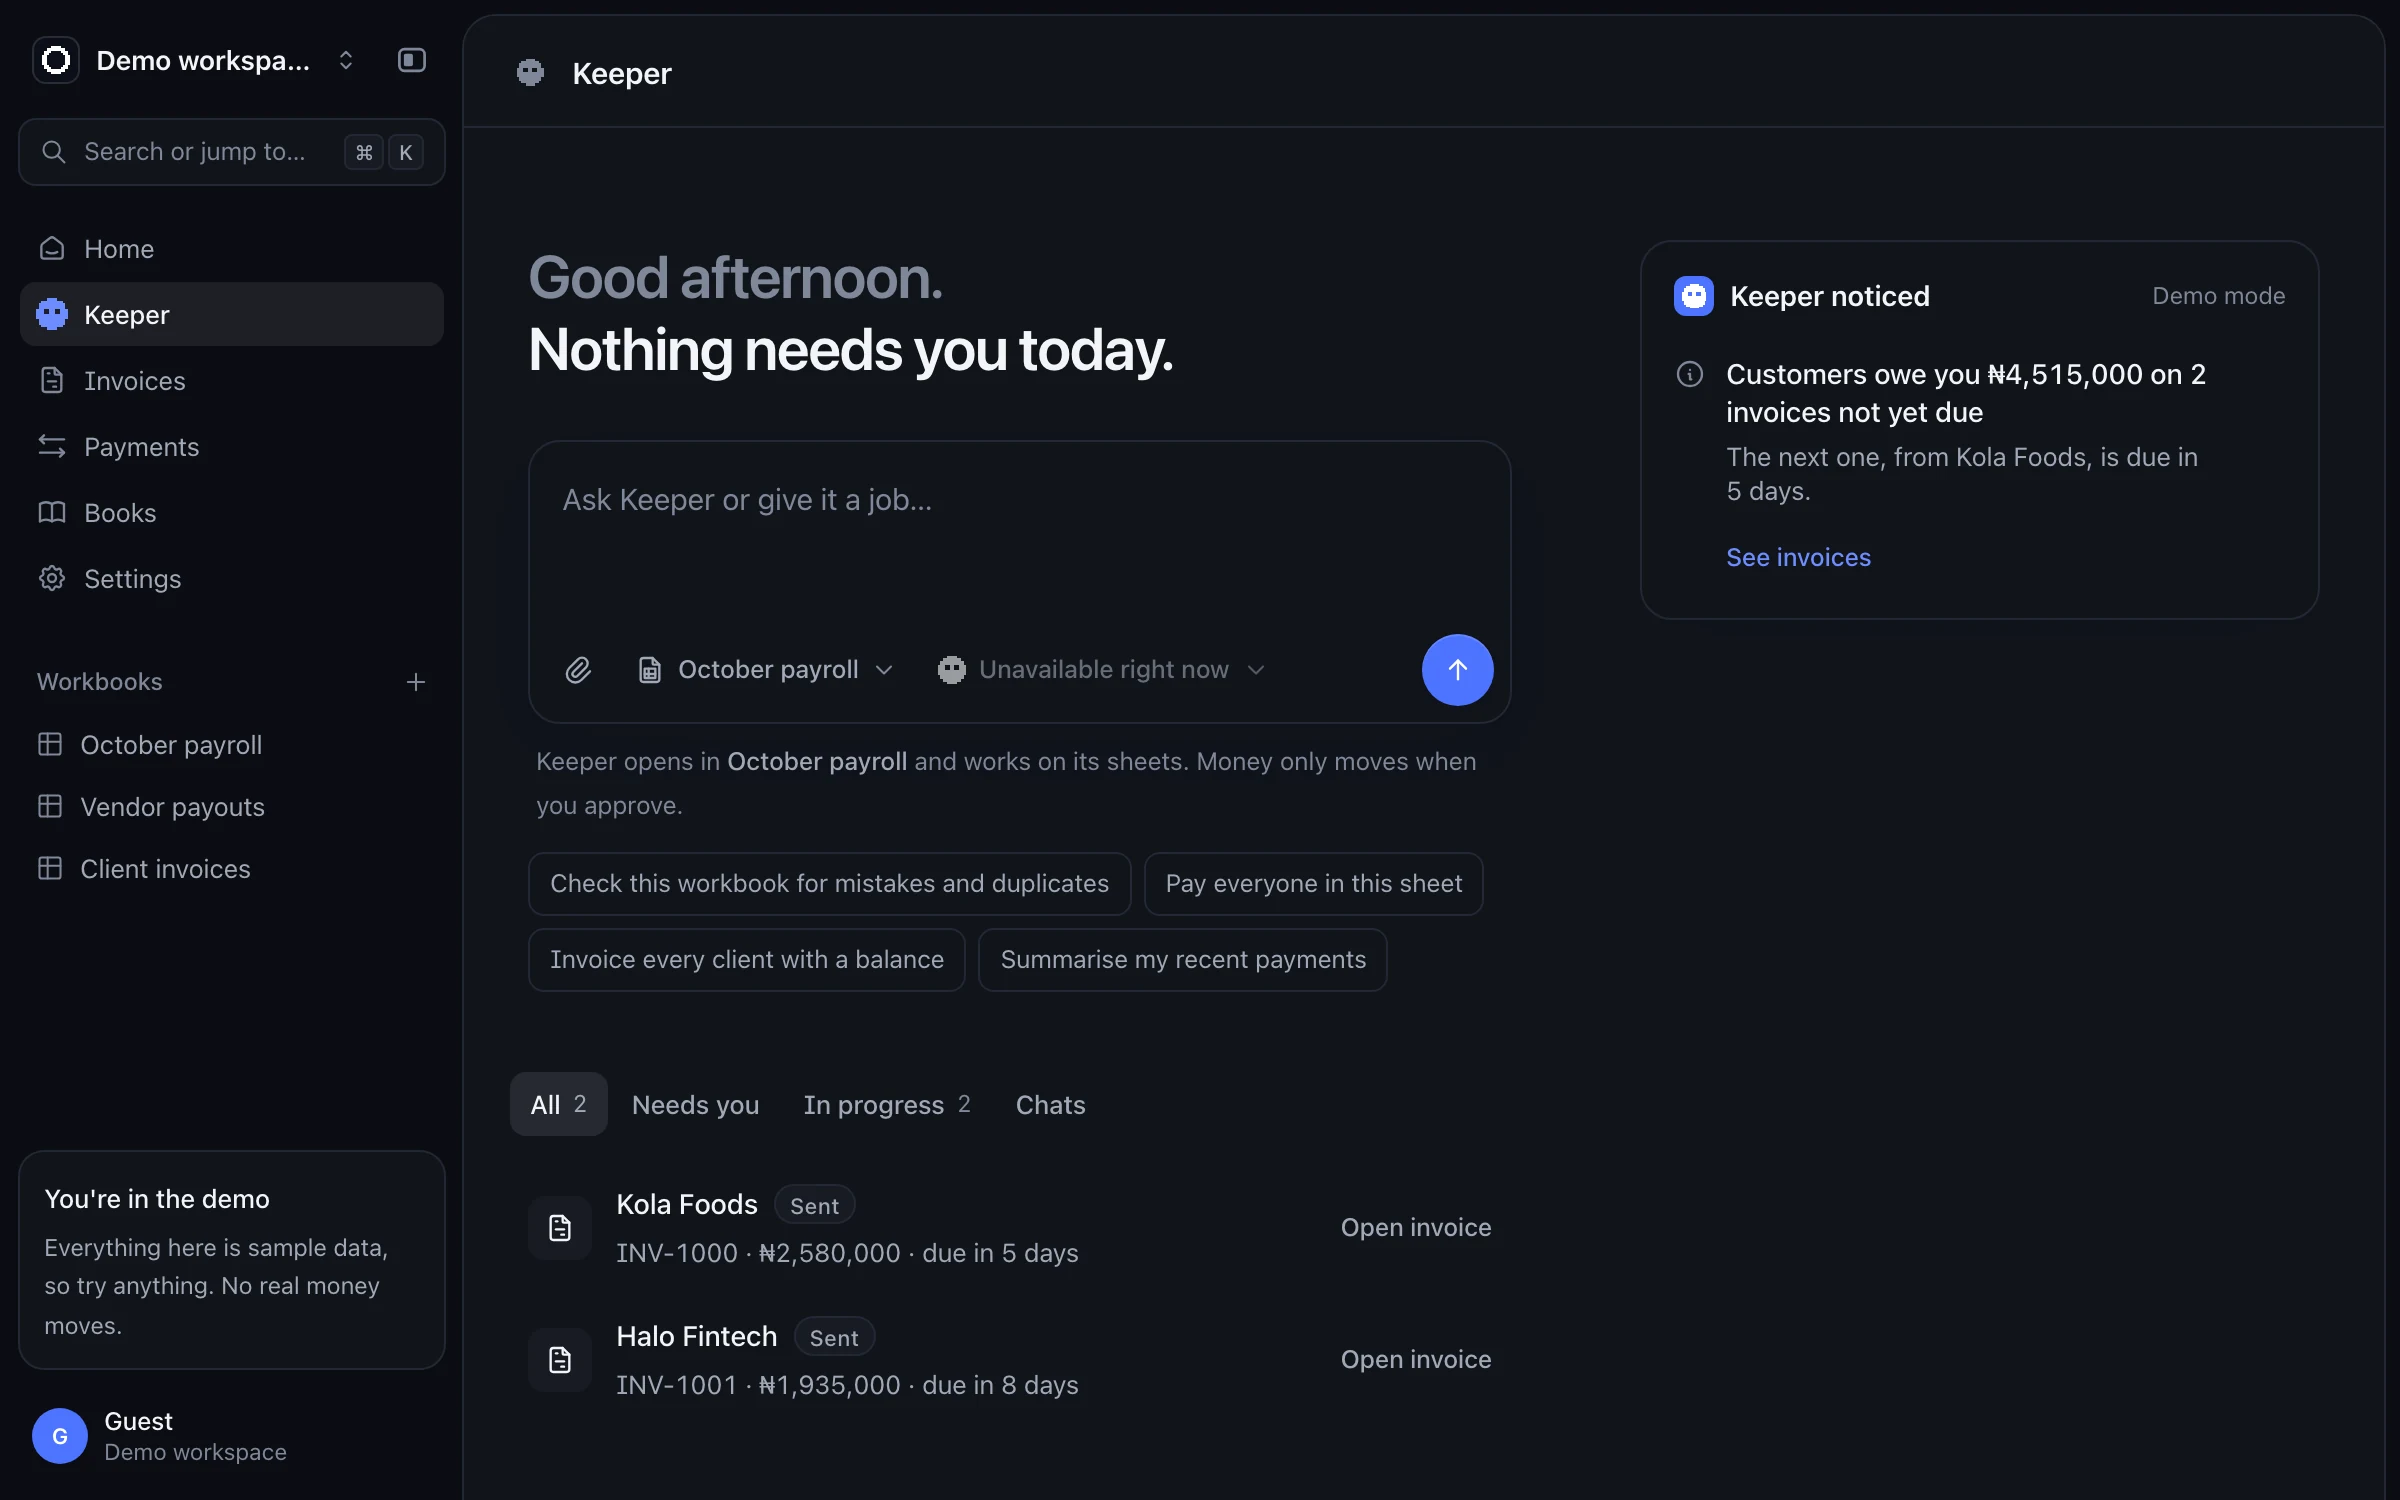
Task: Click the Guest avatar circle
Action: coord(60,1436)
